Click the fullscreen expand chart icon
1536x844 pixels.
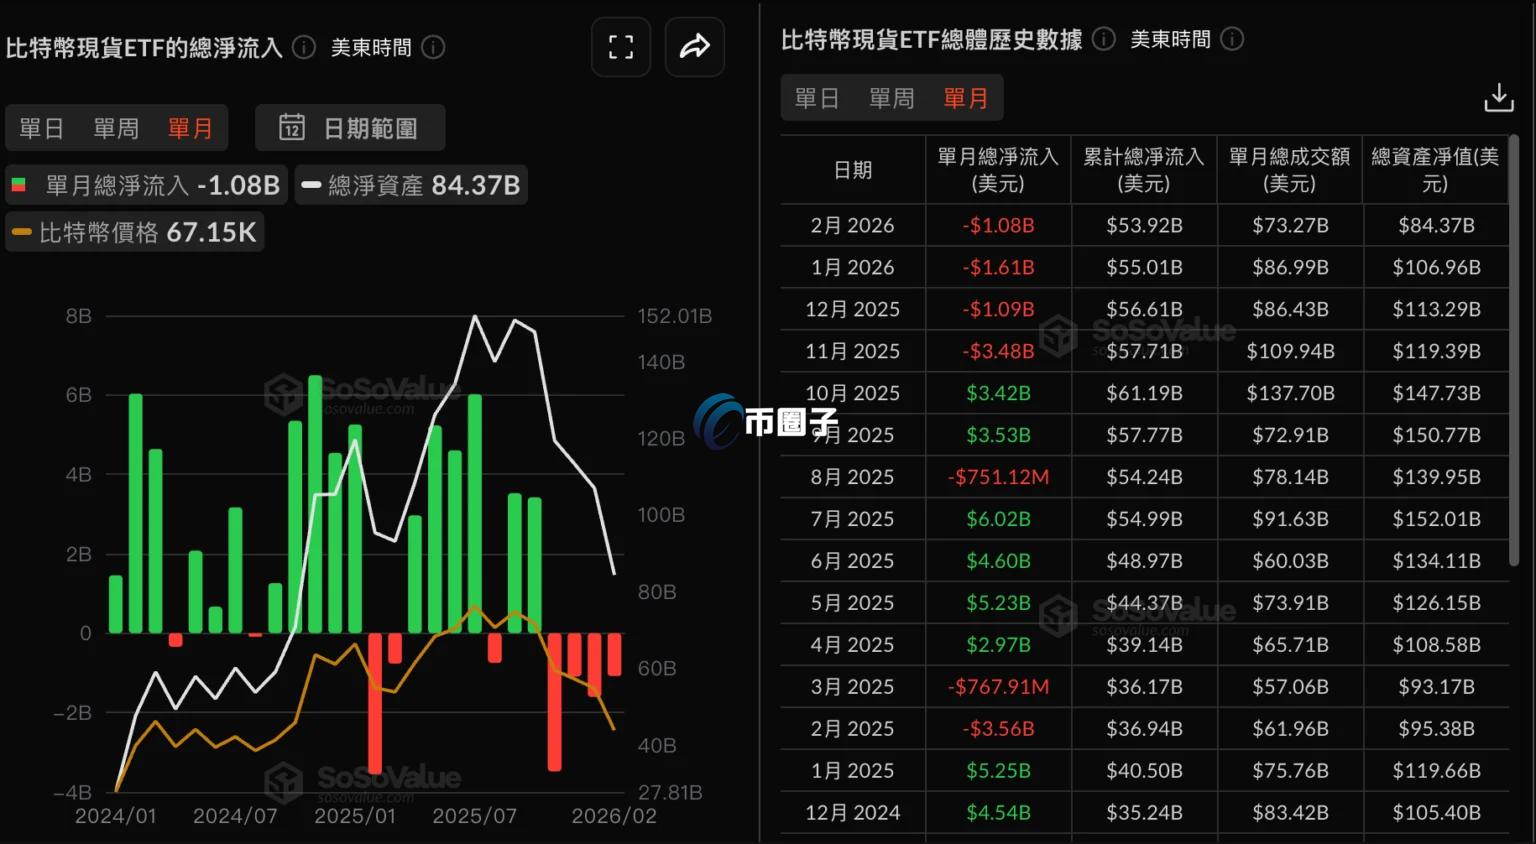(621, 47)
